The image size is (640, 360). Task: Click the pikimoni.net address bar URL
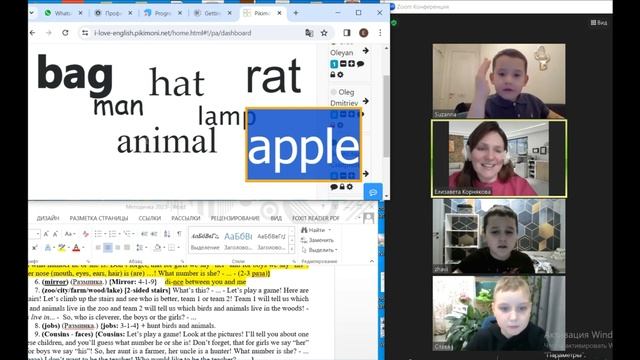coord(173,33)
